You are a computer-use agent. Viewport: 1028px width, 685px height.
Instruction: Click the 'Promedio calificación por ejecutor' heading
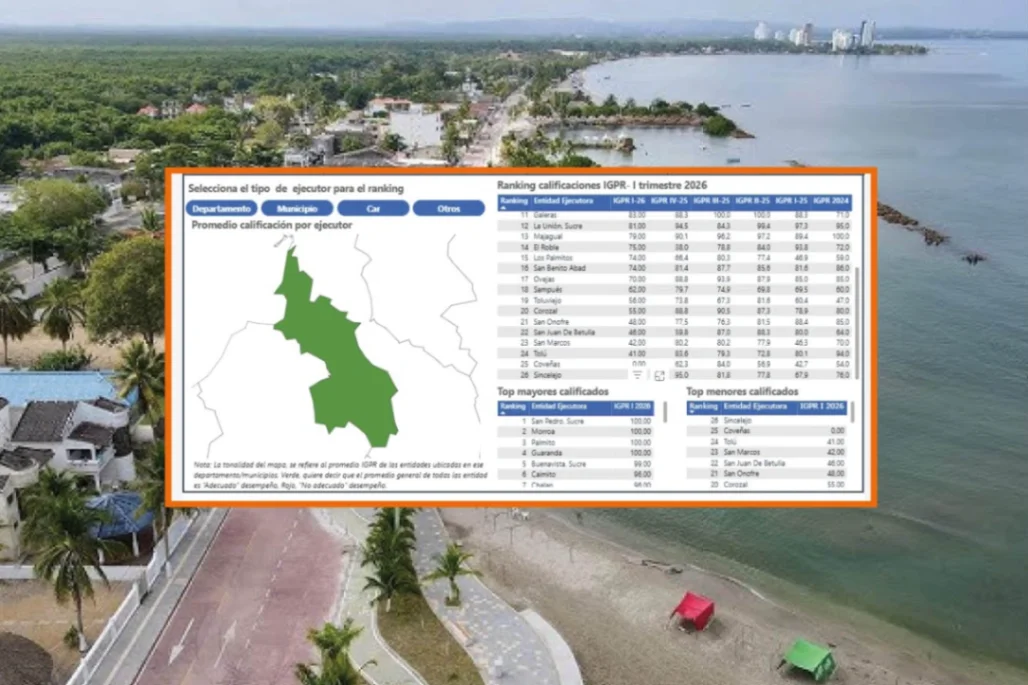271,225
